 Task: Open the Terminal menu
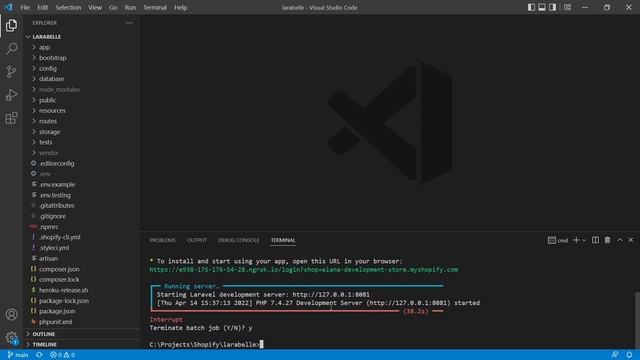[x=155, y=7]
